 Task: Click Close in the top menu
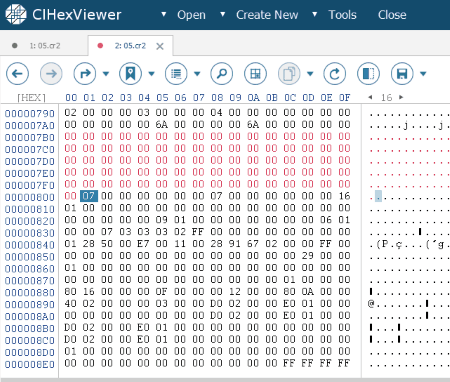point(392,15)
